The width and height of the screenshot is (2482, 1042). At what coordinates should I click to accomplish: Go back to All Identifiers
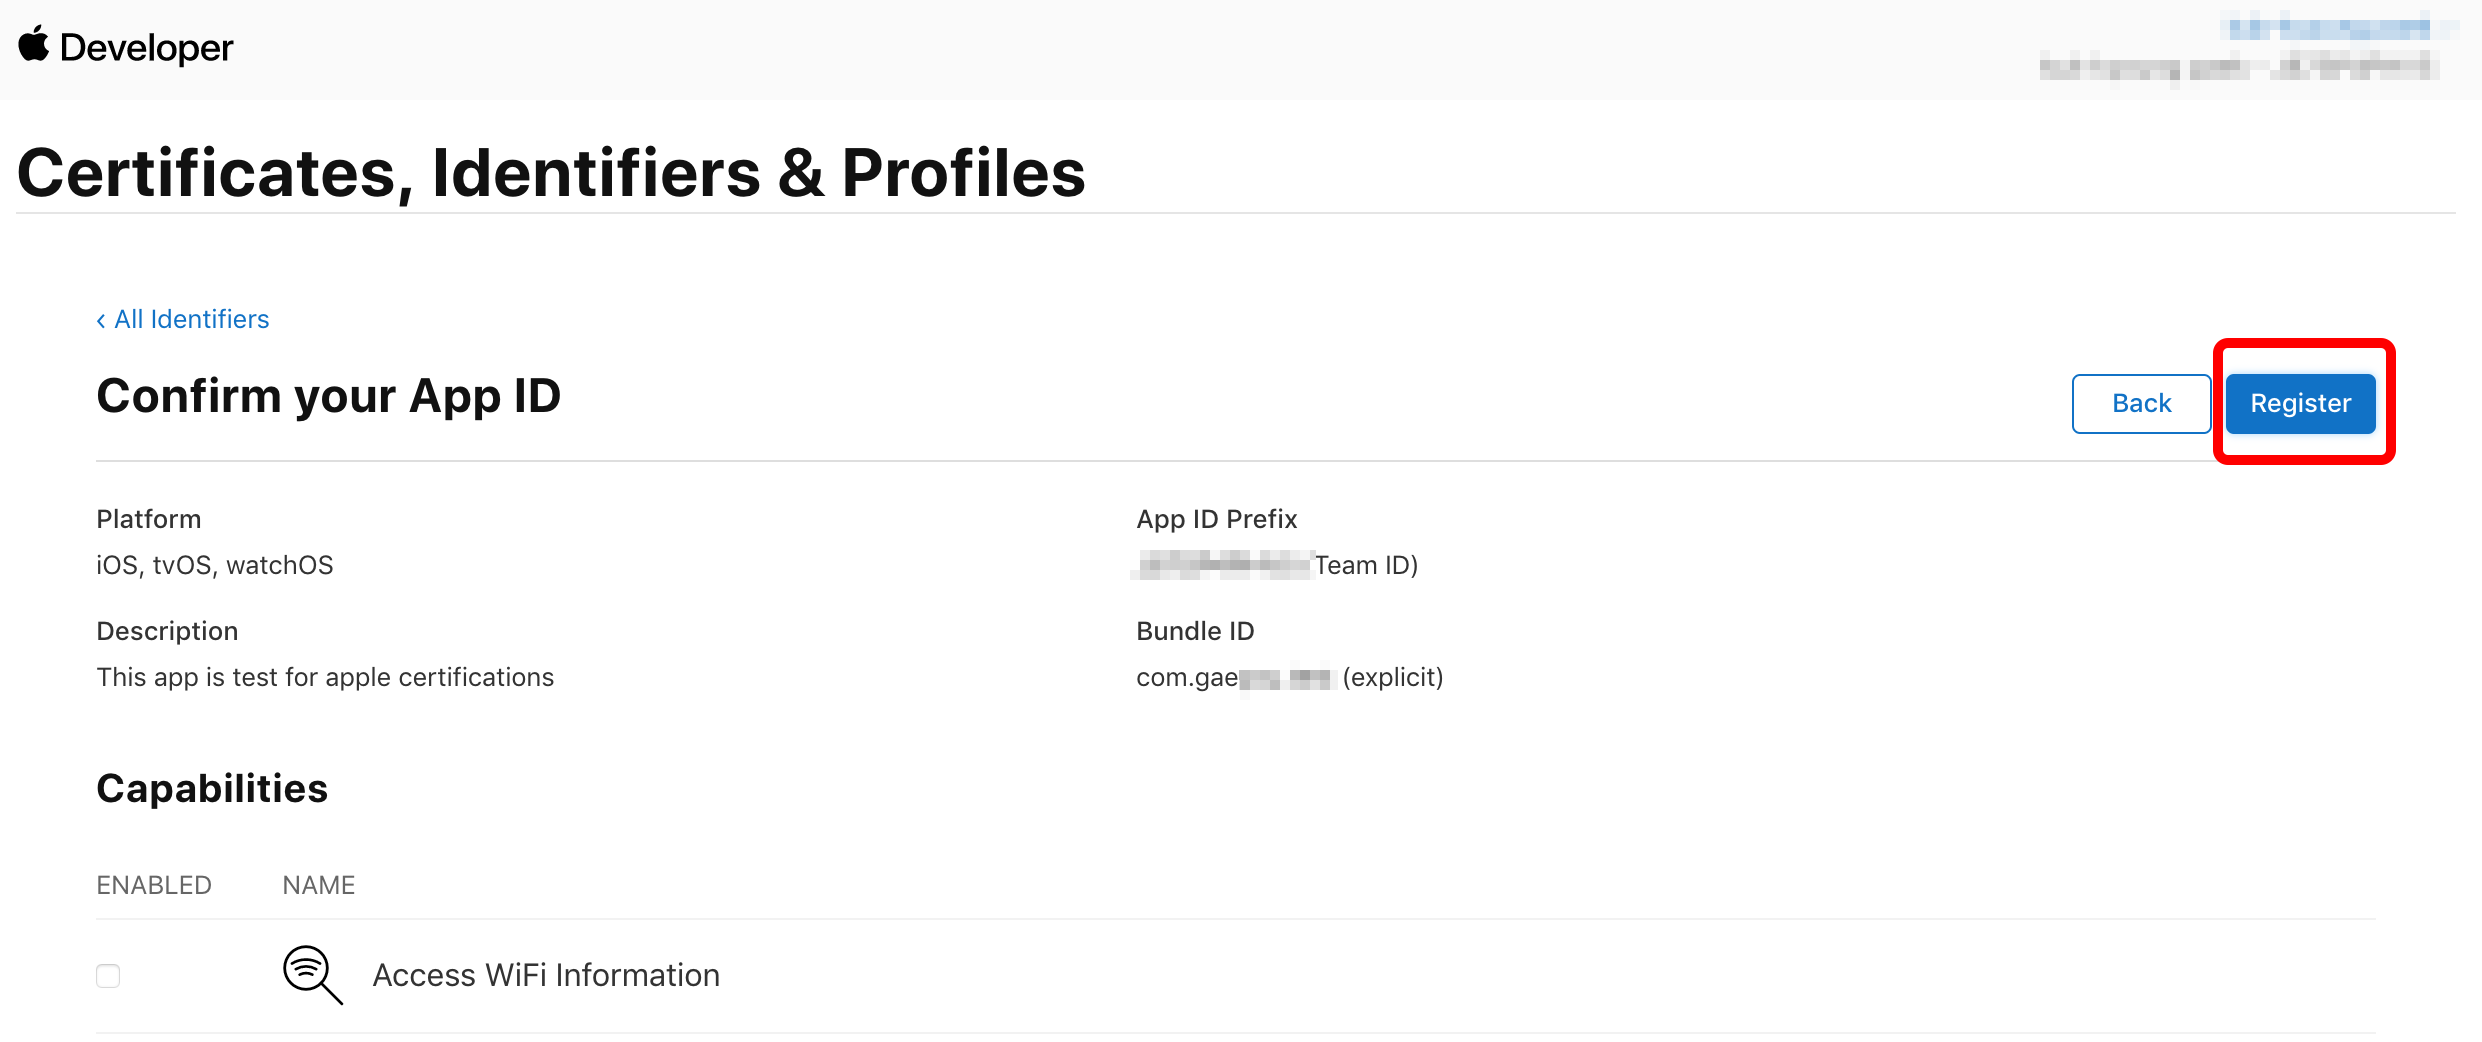(x=183, y=319)
